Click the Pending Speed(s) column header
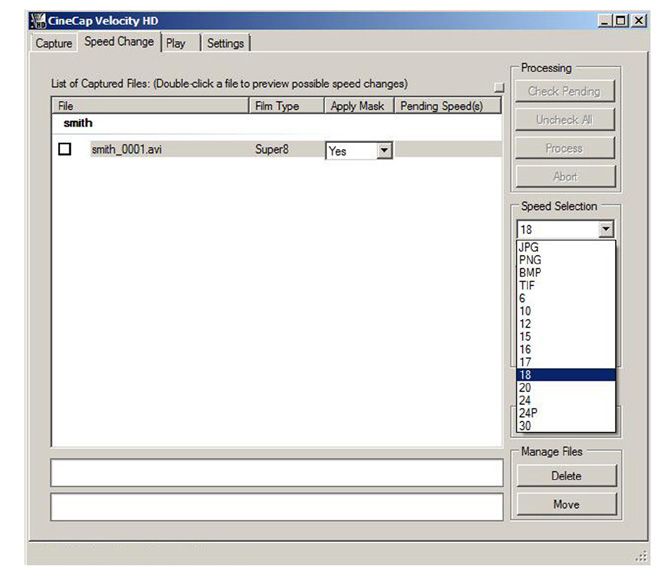The width and height of the screenshot is (672, 576). pyautogui.click(x=447, y=106)
